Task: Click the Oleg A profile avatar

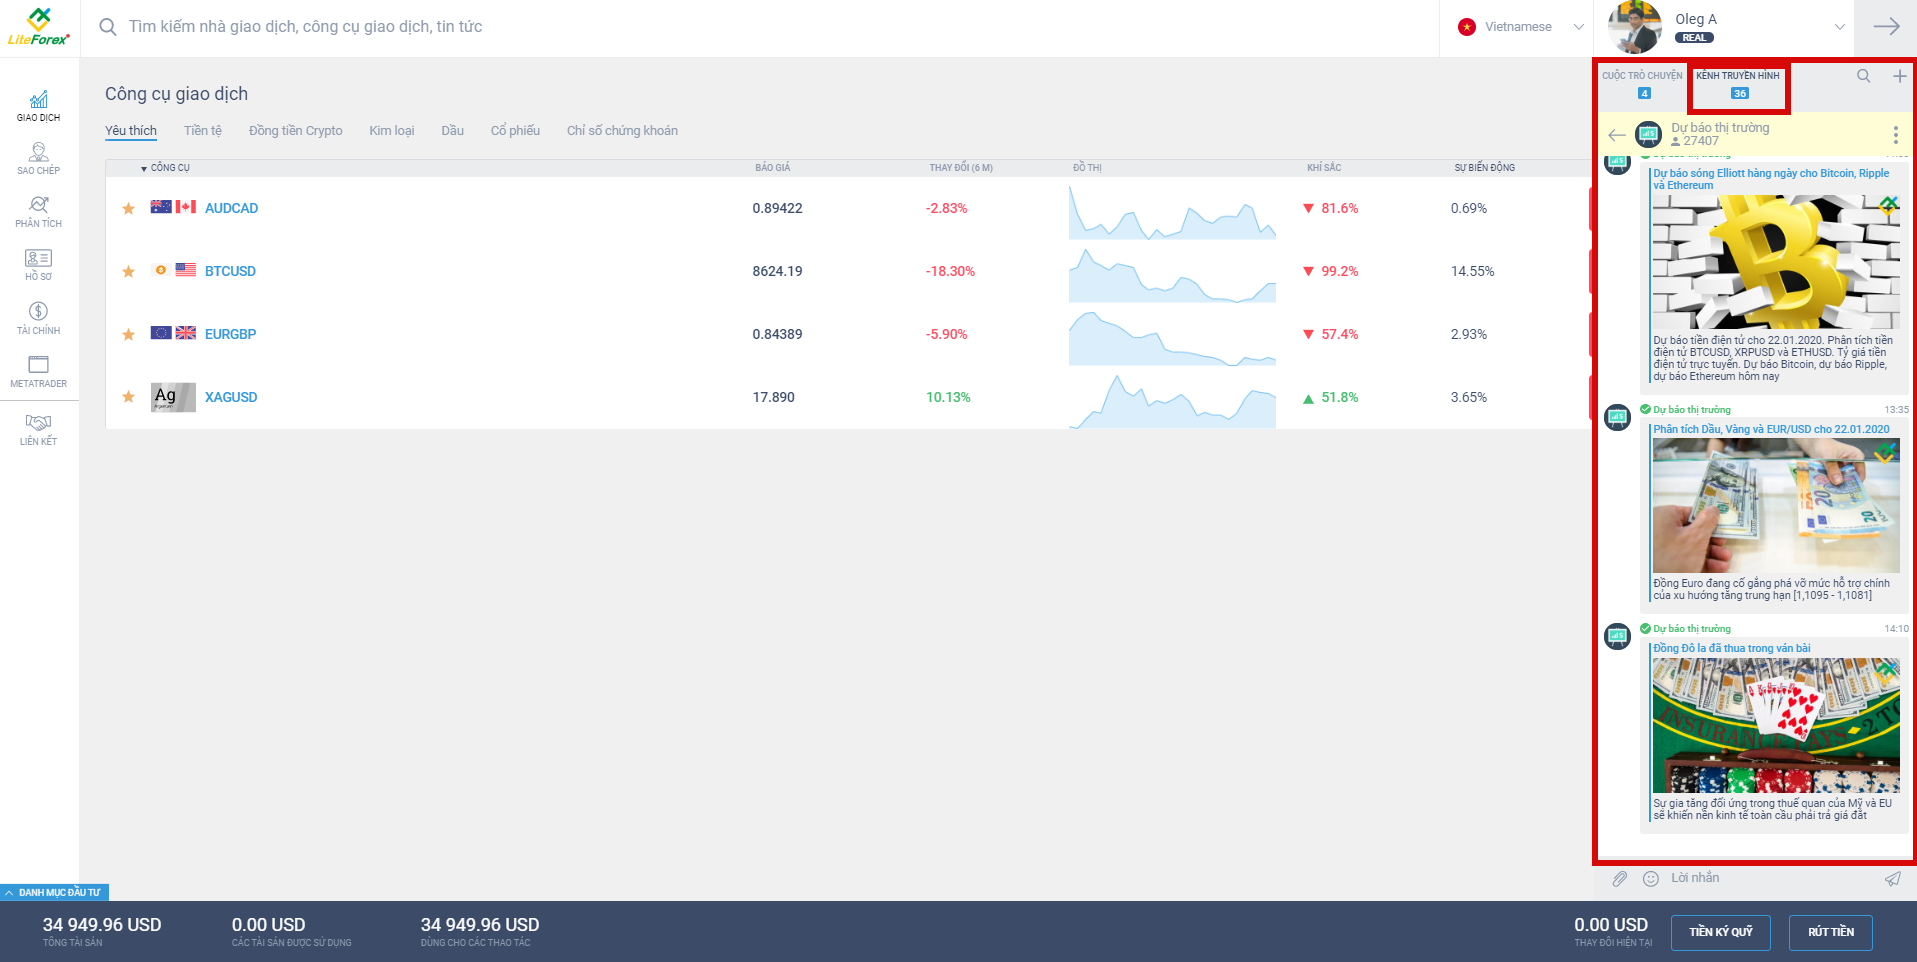Action: (1634, 27)
